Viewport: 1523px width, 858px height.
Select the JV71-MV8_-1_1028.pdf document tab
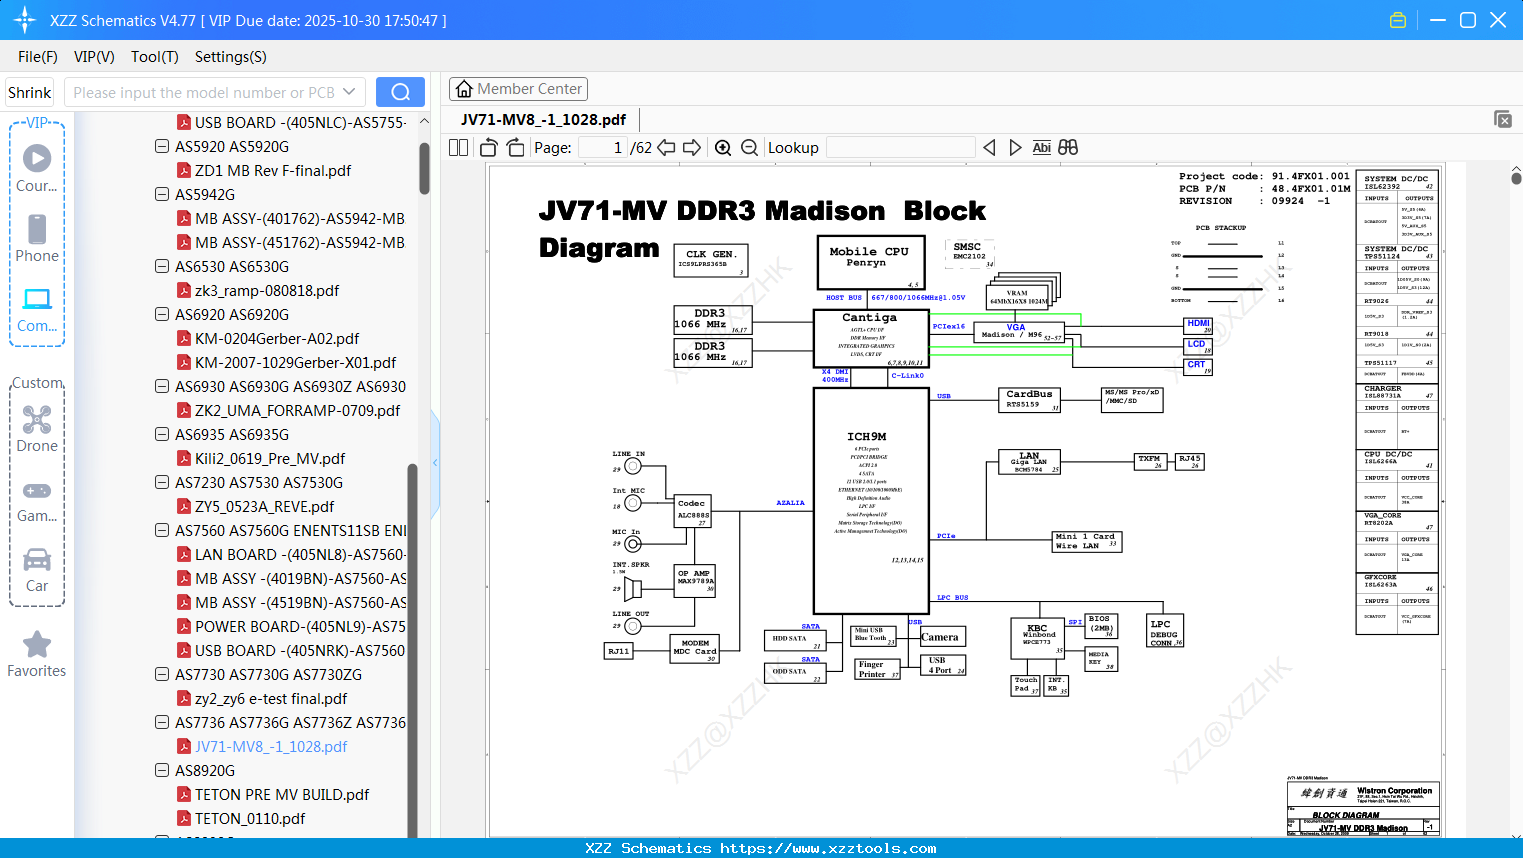point(543,119)
